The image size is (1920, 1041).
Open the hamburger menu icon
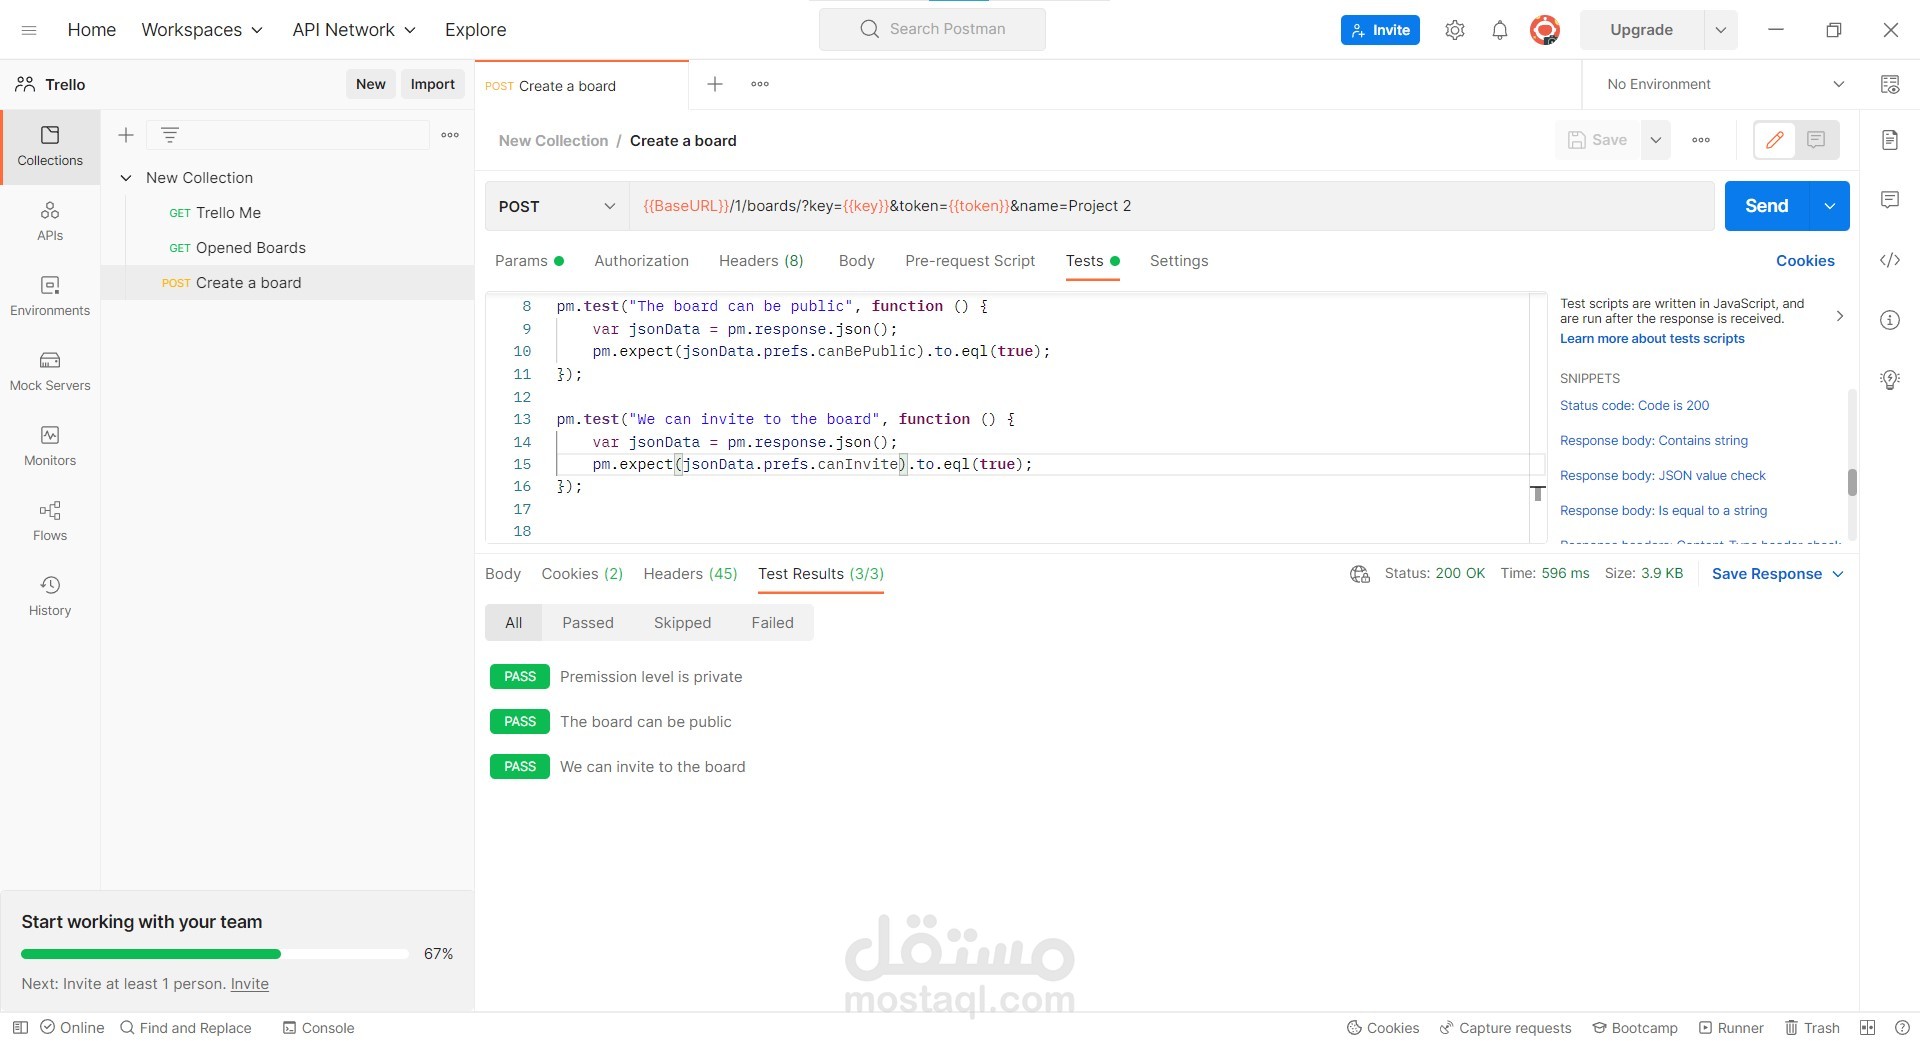(x=29, y=30)
